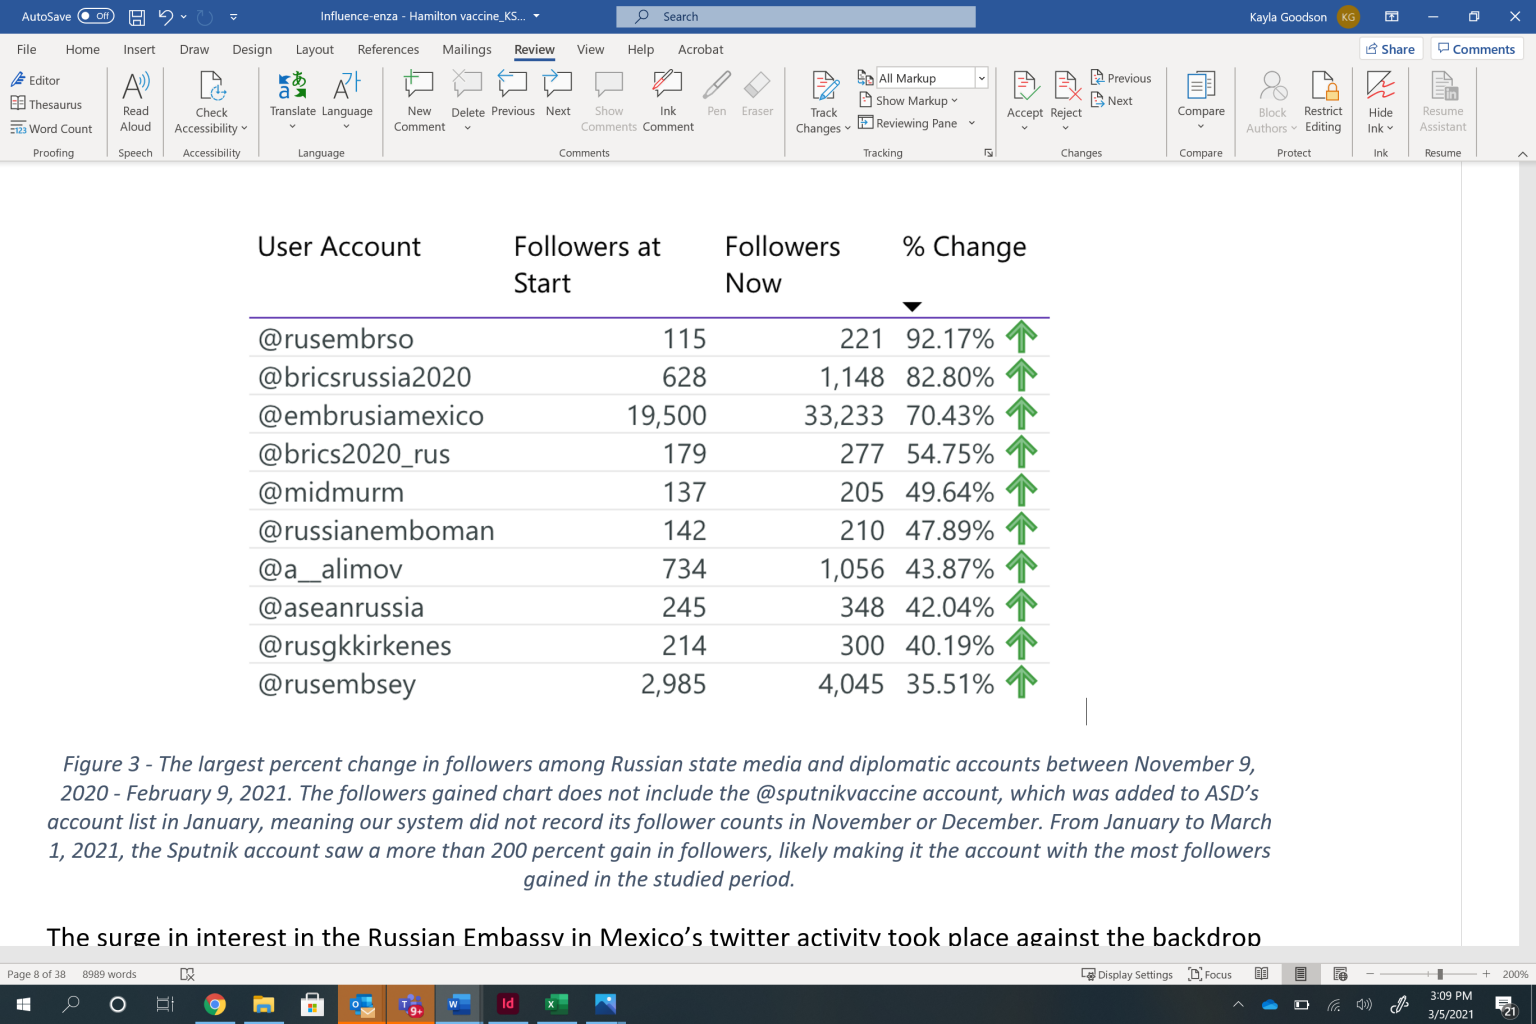The width and height of the screenshot is (1536, 1024).
Task: Jump to the Next comment
Action: pyautogui.click(x=558, y=95)
